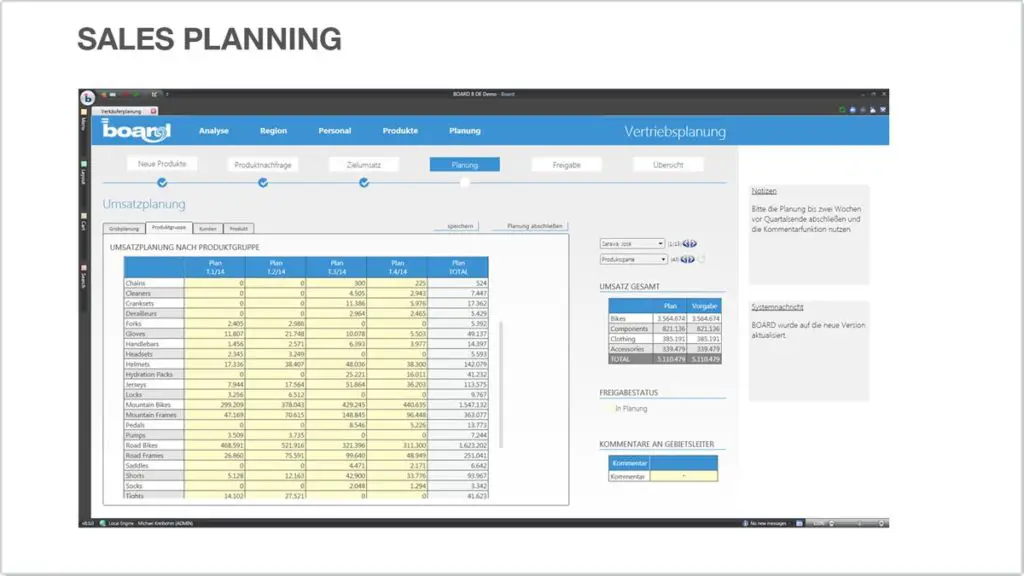Click the empty step marker under Planung
Image resolution: width=1024 pixels, height=576 pixels.
click(464, 183)
